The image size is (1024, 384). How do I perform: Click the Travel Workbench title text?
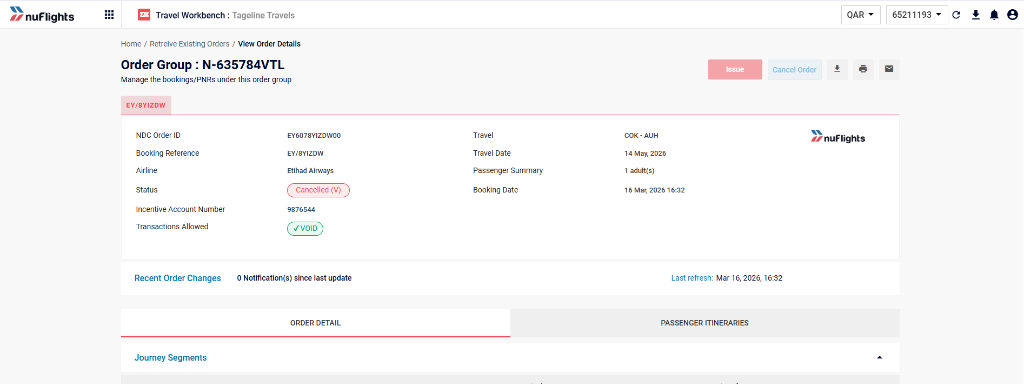pyautogui.click(x=192, y=15)
